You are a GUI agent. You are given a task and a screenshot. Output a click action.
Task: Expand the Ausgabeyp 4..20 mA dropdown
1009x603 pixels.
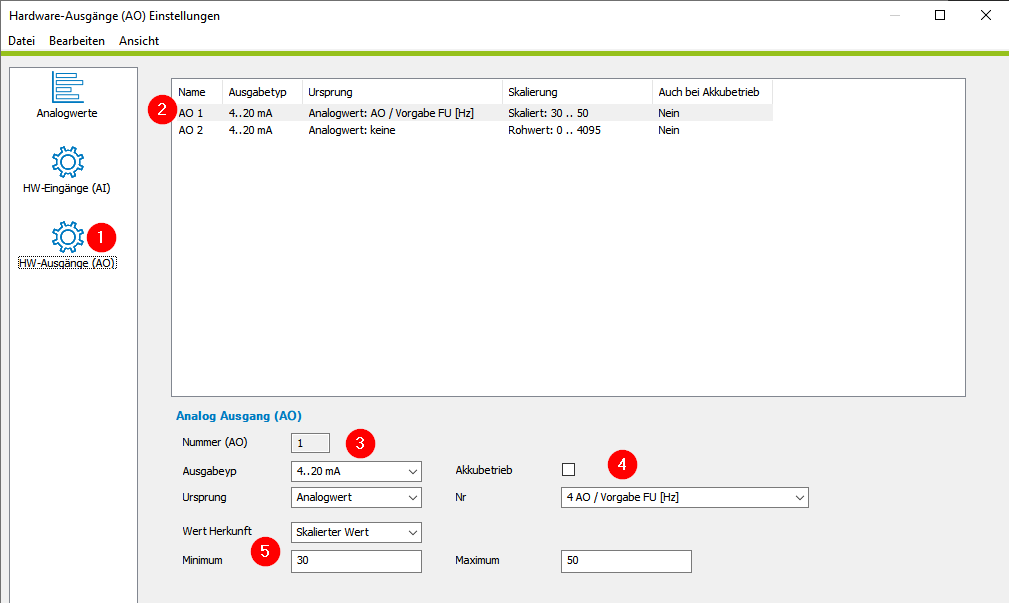[356, 471]
